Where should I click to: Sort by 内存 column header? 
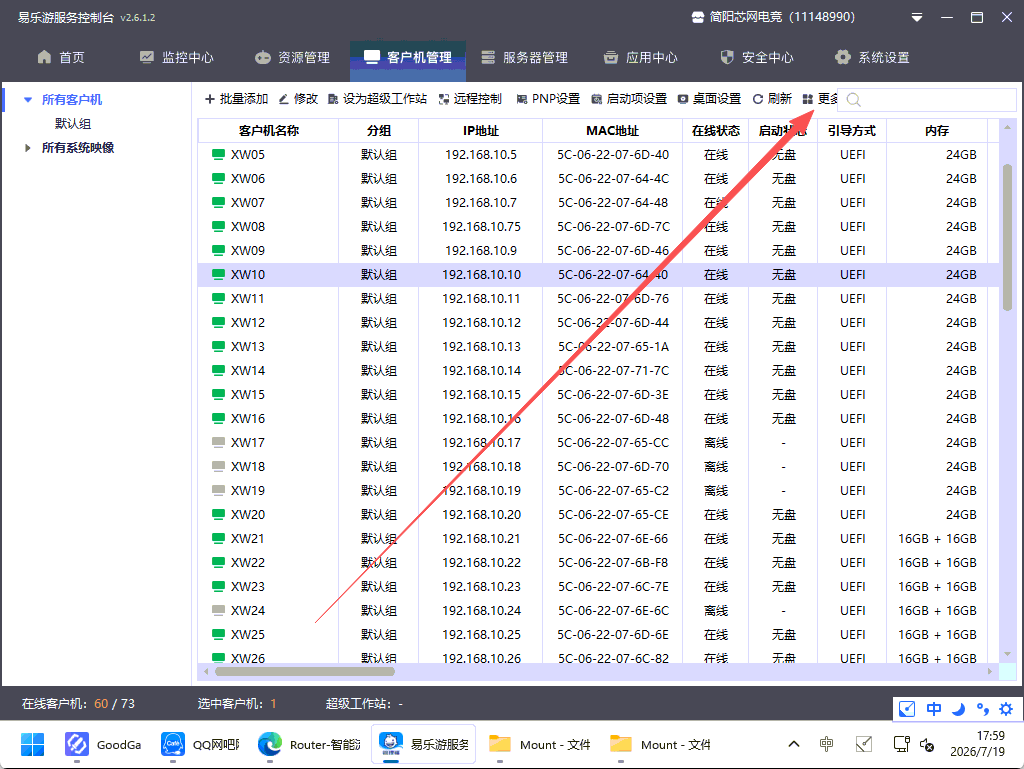(936, 131)
